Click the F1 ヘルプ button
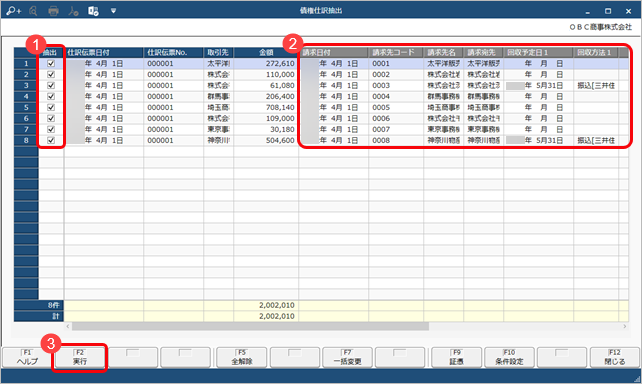 pos(27,357)
